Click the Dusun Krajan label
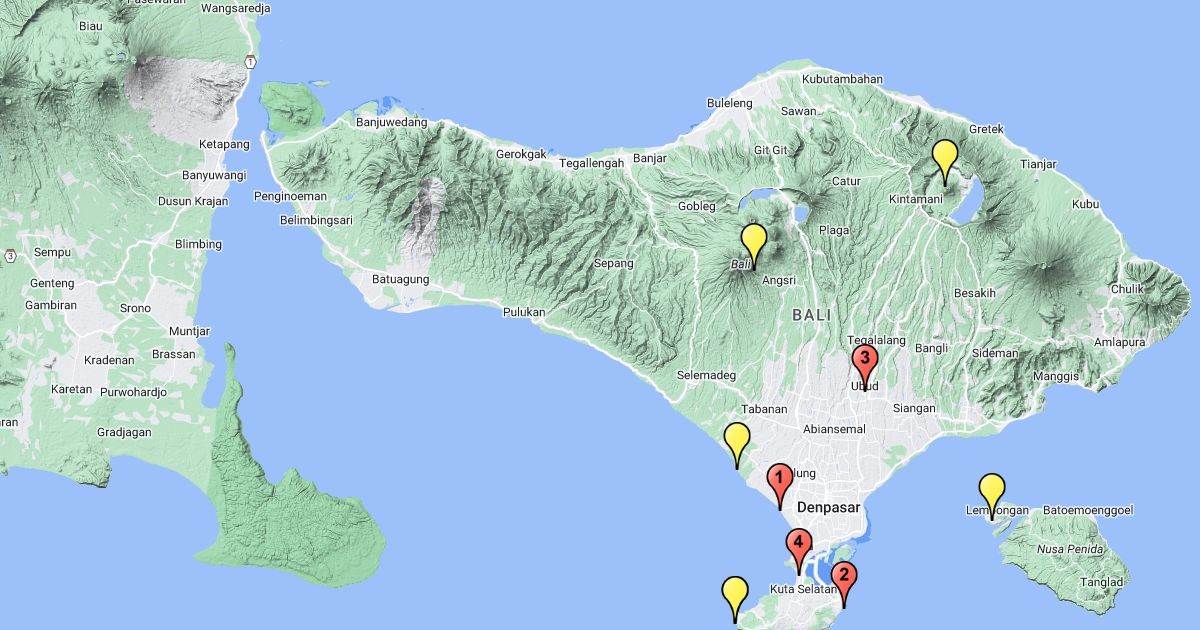 [192, 201]
